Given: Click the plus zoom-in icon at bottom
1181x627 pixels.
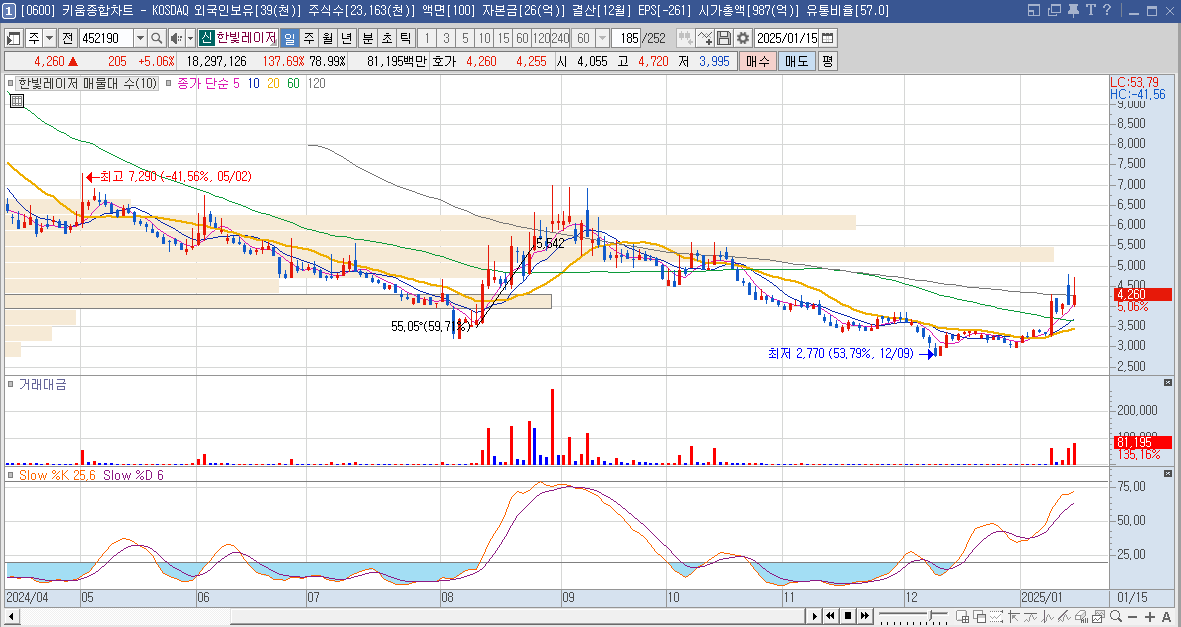Looking at the screenshot, I should 1149,617.
